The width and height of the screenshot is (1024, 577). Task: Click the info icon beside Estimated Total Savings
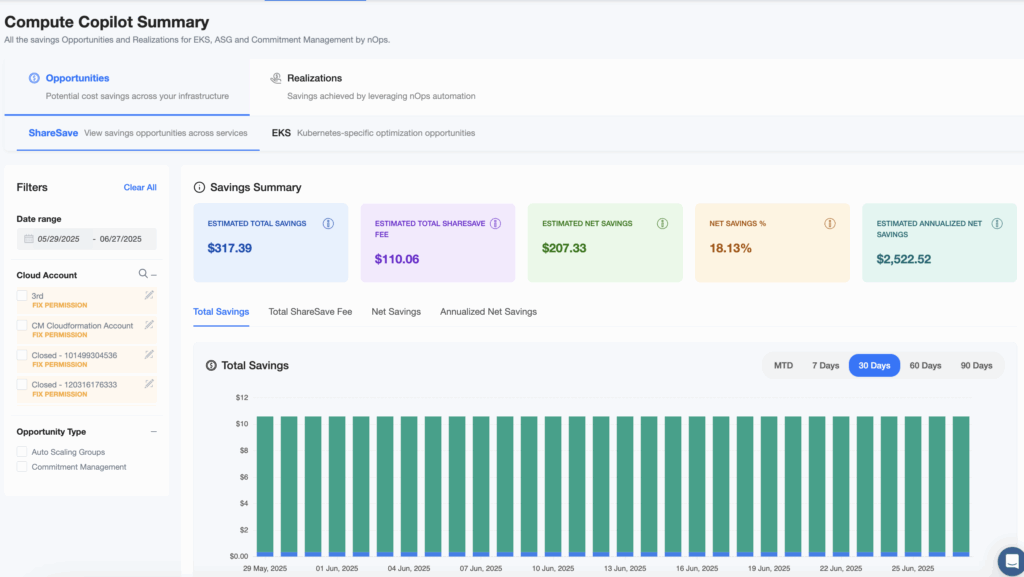328,224
